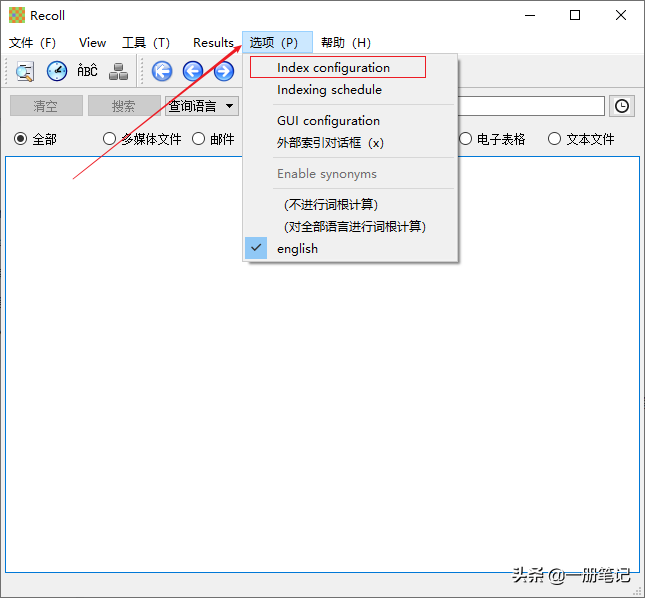Close the Recoll window
The height and width of the screenshot is (598, 645).
[620, 16]
